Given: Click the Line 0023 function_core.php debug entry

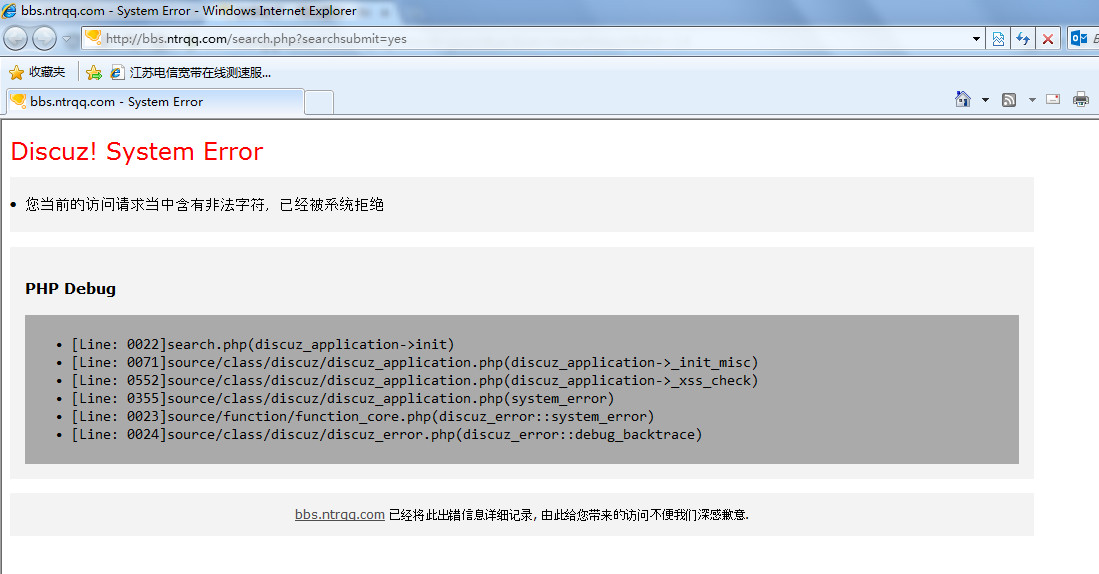Looking at the screenshot, I should [x=362, y=416].
